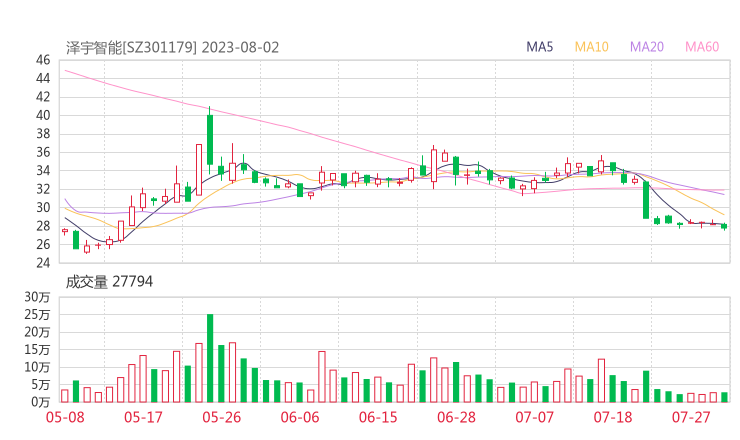Click the tallest green volume bar at 25万
The width and height of the screenshot is (740, 440).
[x=210, y=358]
